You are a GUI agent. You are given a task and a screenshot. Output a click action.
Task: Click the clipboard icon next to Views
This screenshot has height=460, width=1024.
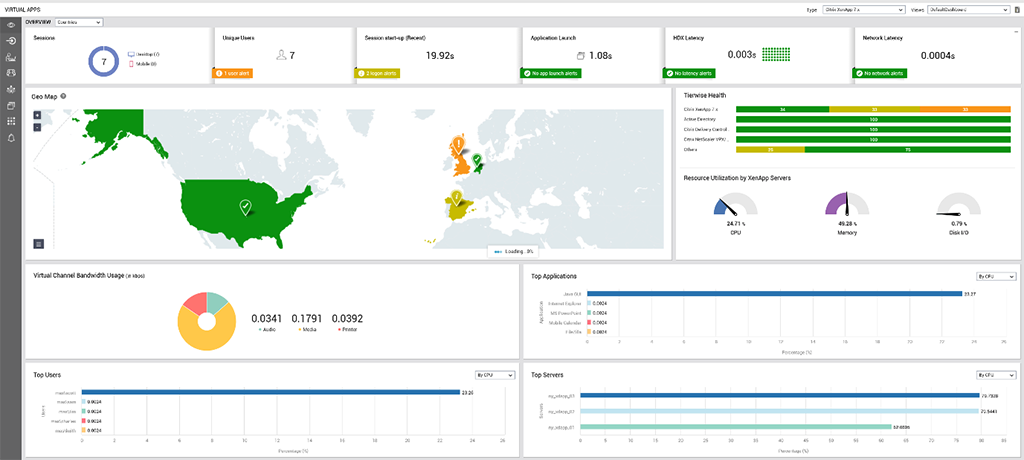click(1017, 10)
